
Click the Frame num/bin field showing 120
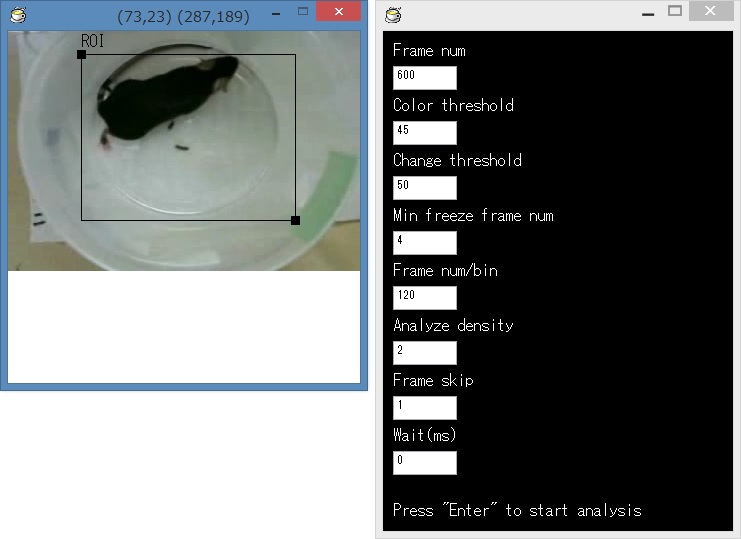coord(425,298)
